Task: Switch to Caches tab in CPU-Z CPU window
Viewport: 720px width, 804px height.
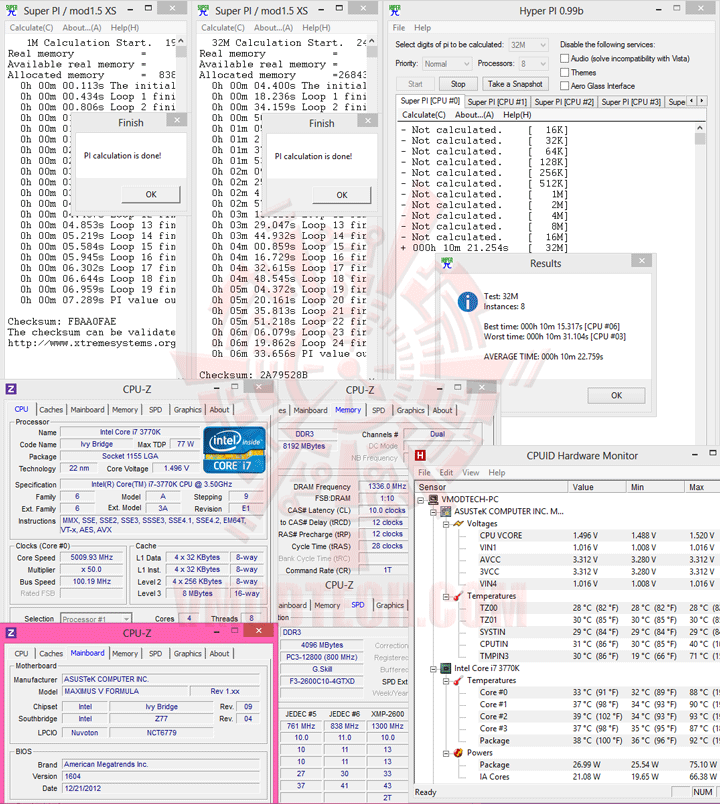Action: 51,410
